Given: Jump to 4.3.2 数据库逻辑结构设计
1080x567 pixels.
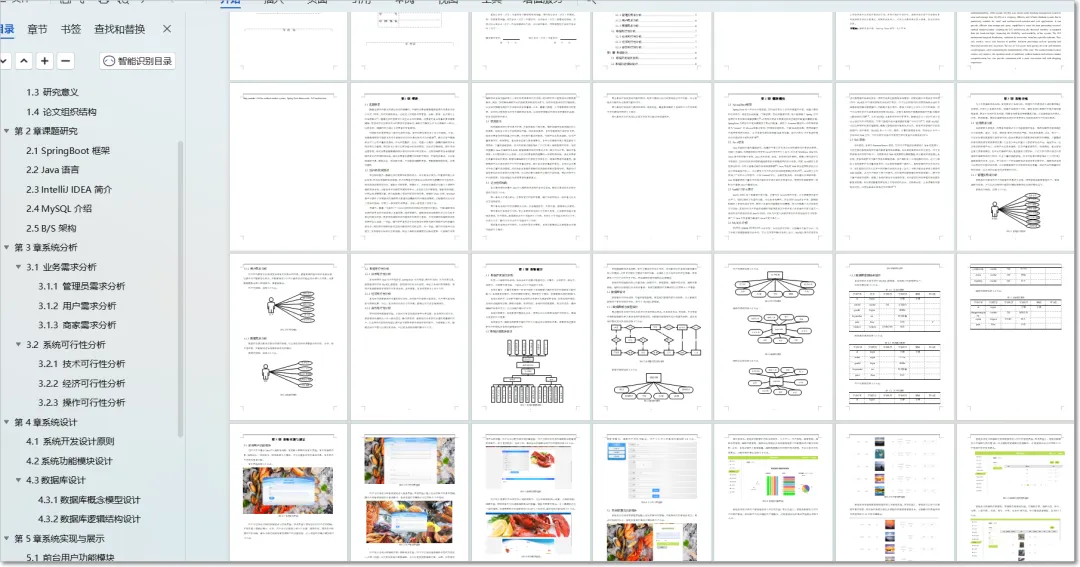Looking at the screenshot, I should (x=89, y=519).
